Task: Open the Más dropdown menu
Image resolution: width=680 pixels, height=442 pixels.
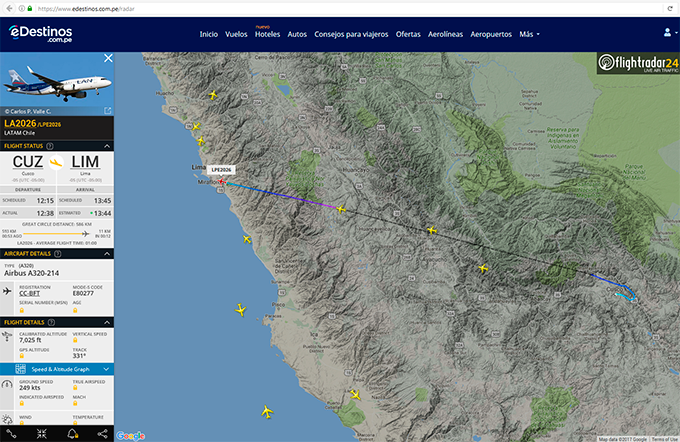Action: 529,34
